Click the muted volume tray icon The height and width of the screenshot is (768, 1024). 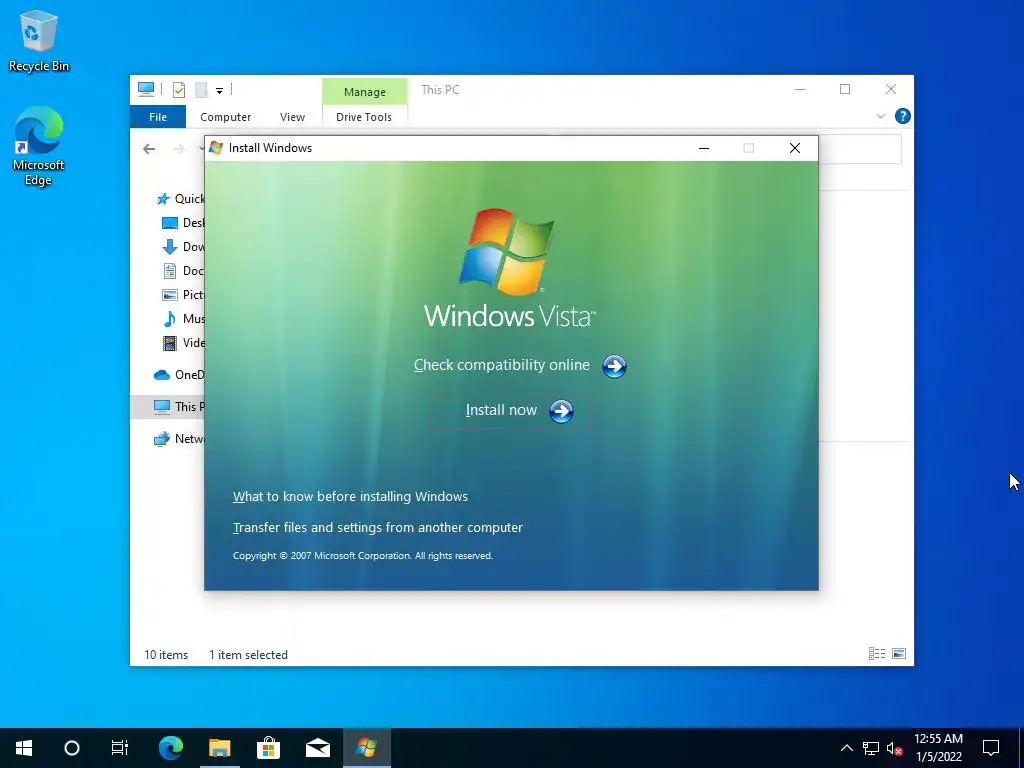click(x=895, y=748)
